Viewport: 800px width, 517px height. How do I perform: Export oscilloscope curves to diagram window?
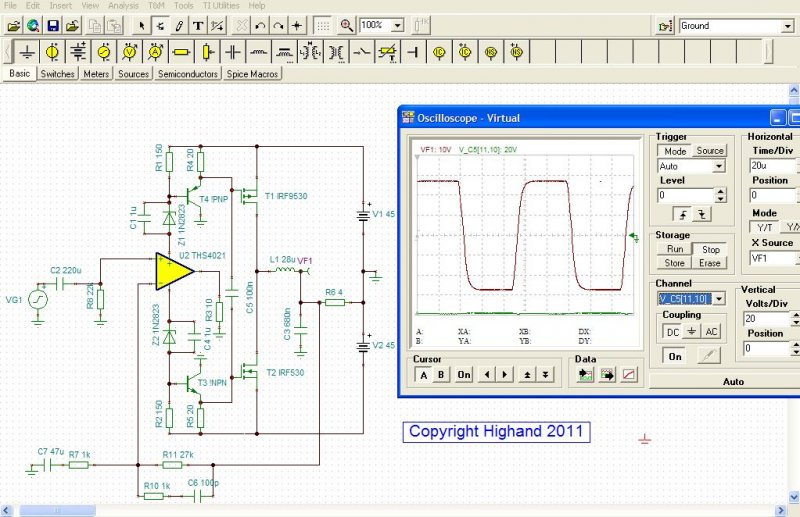585,375
